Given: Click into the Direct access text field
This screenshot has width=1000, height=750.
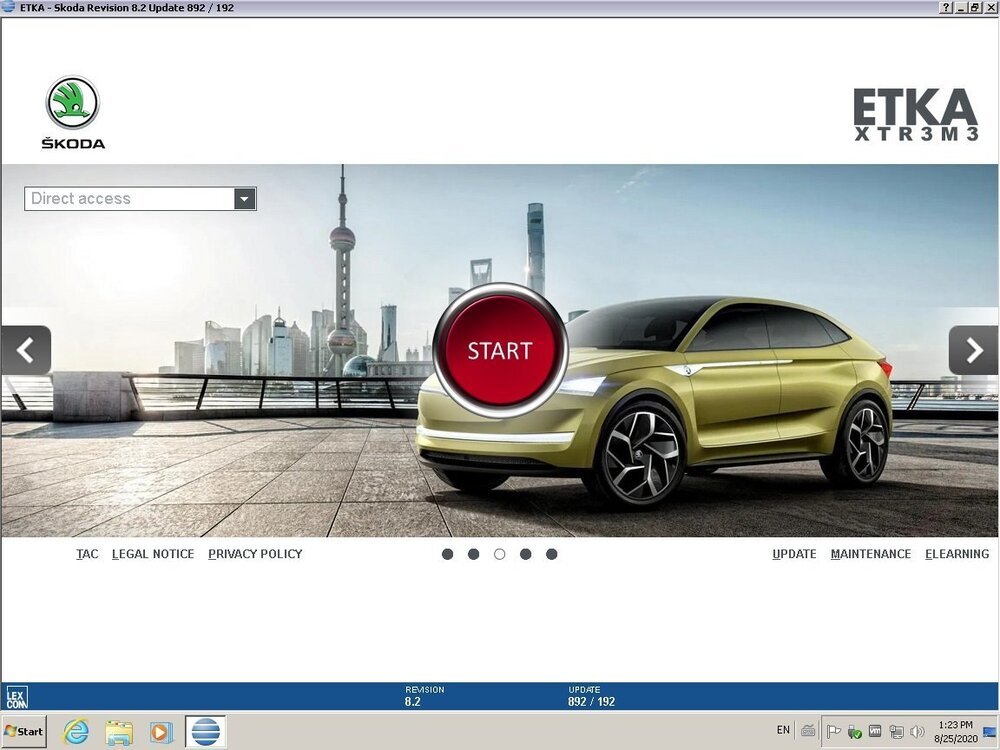Looking at the screenshot, I should [x=130, y=199].
